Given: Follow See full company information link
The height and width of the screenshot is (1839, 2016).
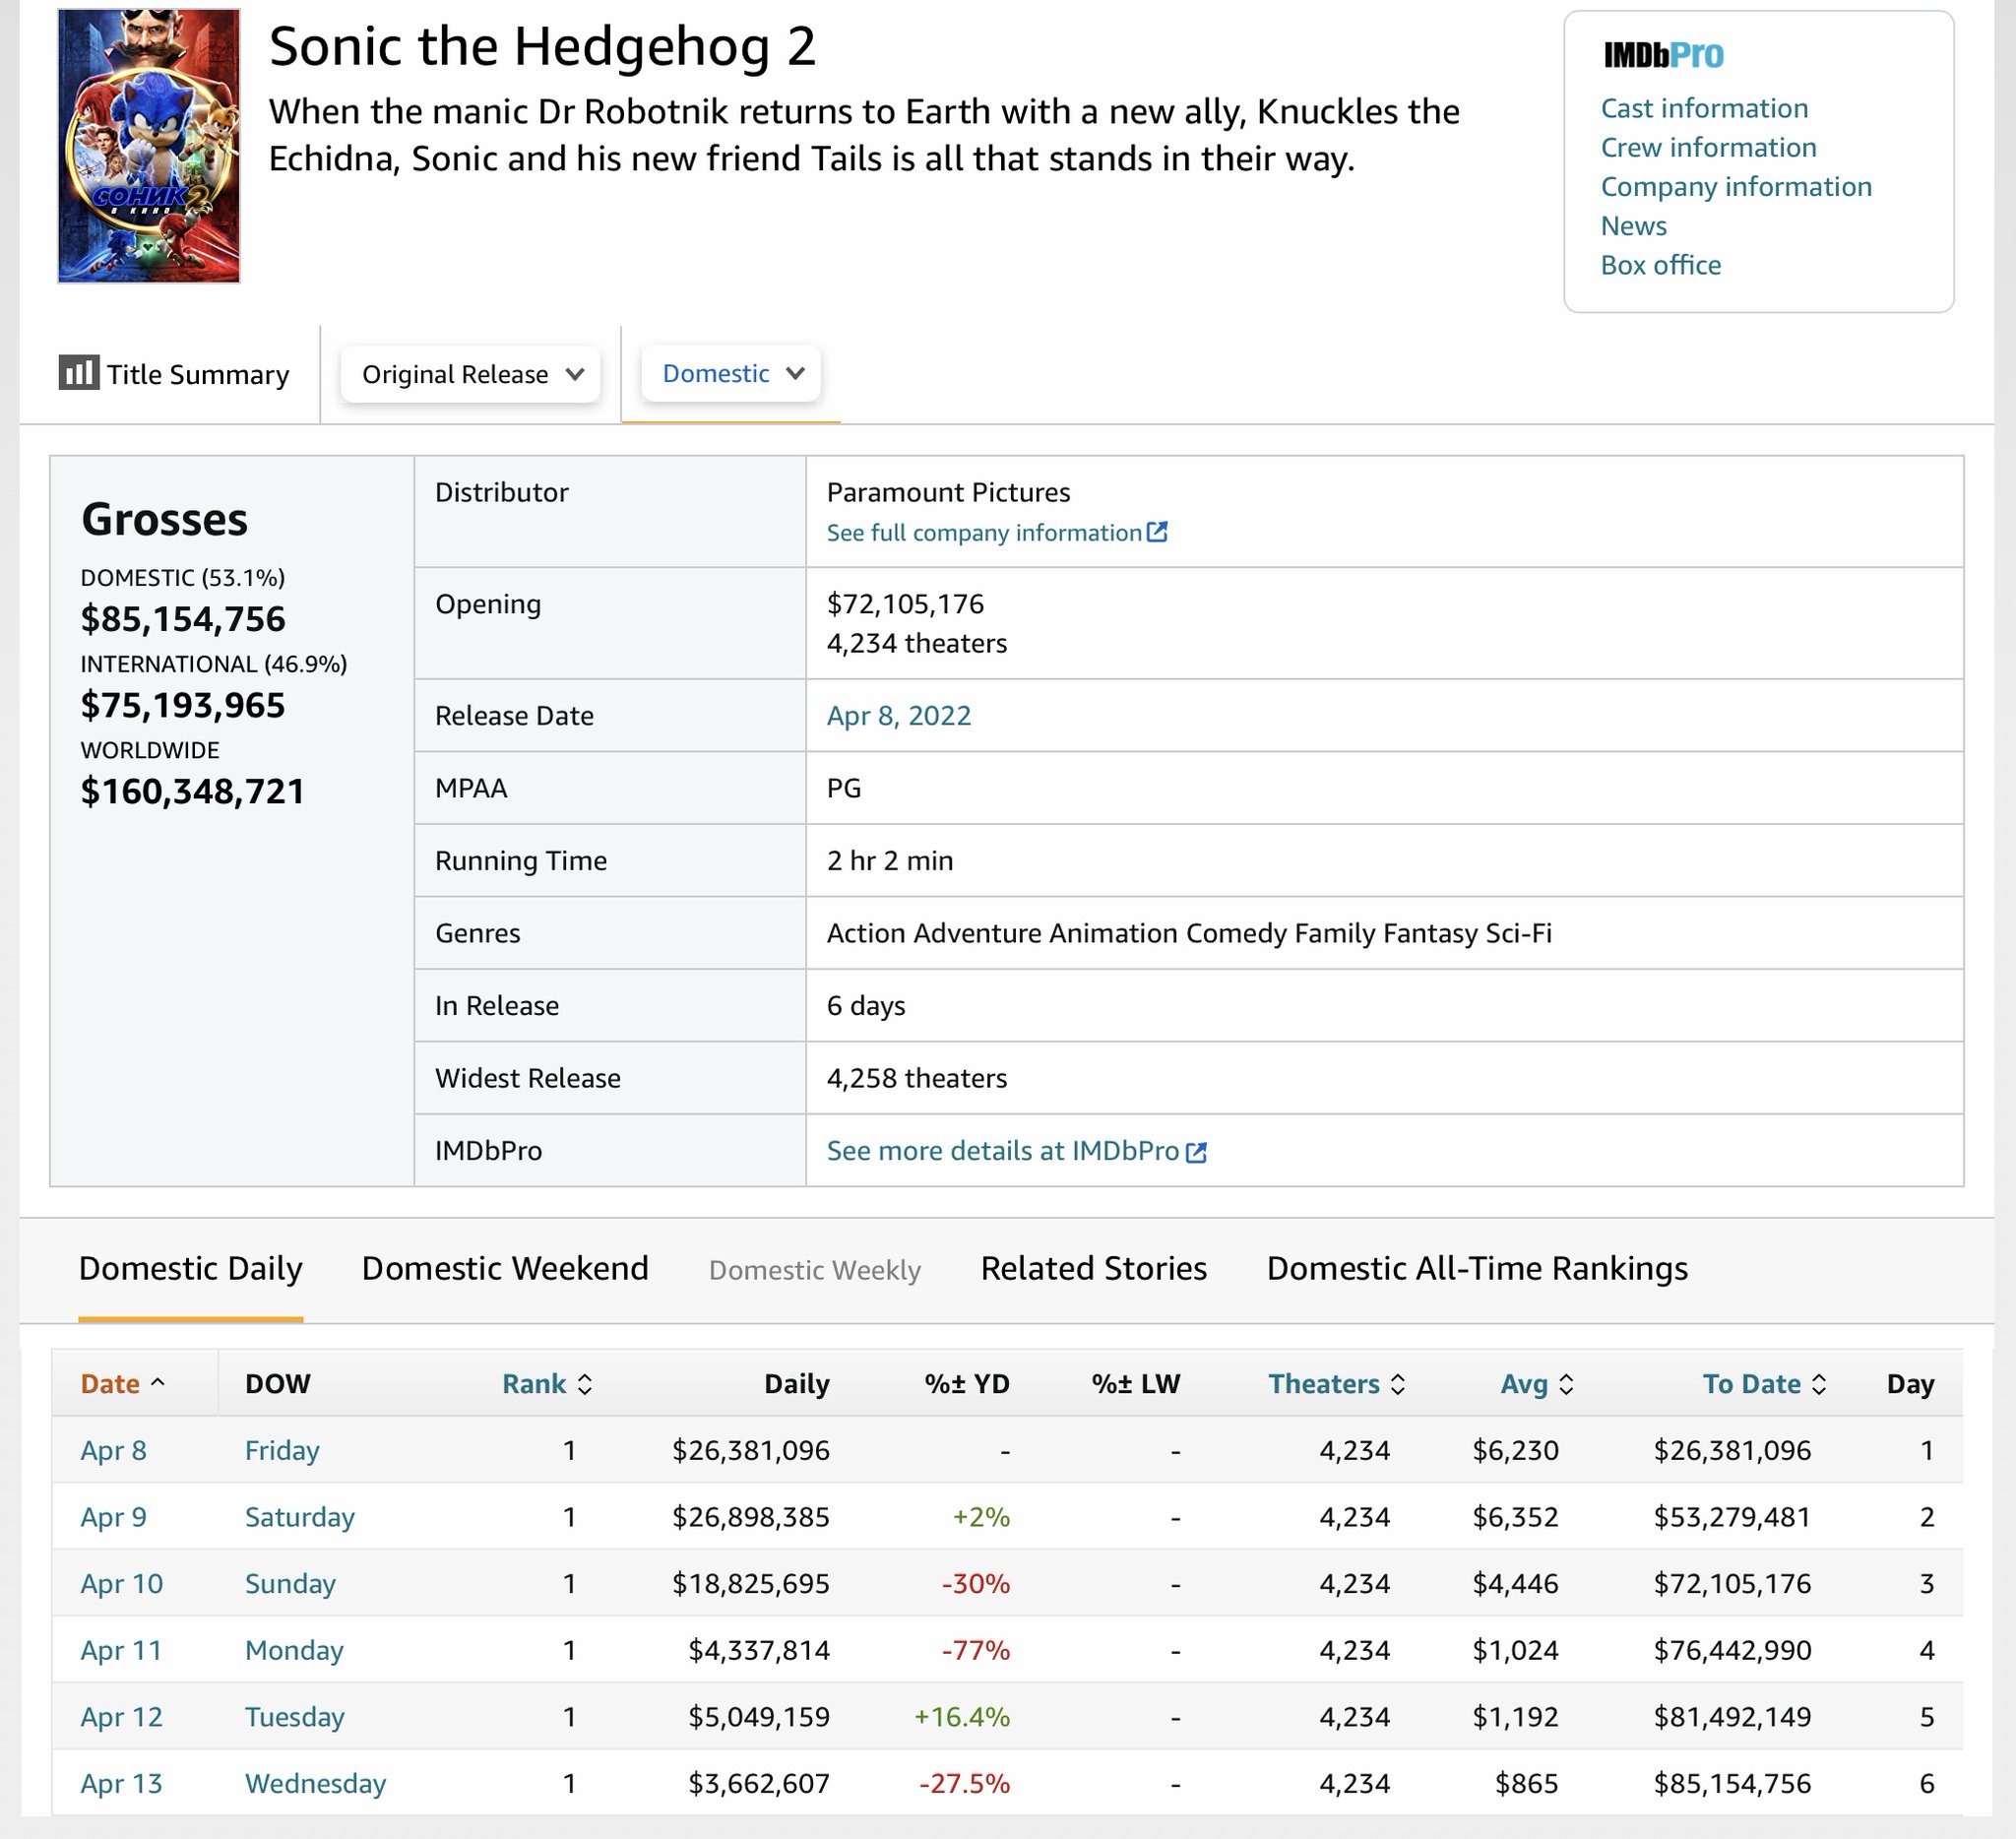Looking at the screenshot, I should 984,533.
